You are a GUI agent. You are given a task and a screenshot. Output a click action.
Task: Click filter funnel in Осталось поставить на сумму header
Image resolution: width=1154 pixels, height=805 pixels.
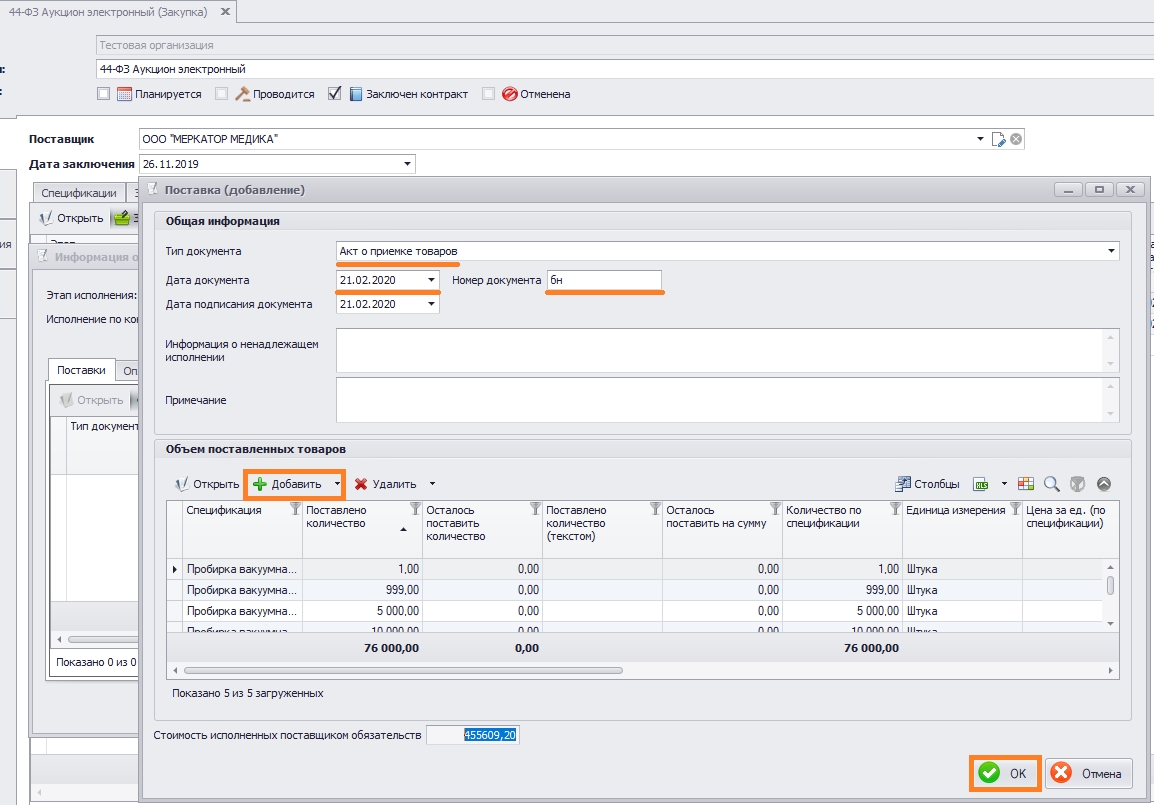(x=775, y=508)
